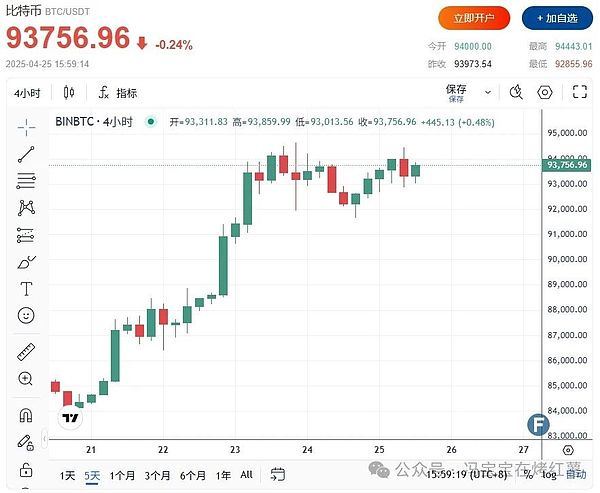
Task: Switch to the 1个月 time range
Action: tap(123, 476)
